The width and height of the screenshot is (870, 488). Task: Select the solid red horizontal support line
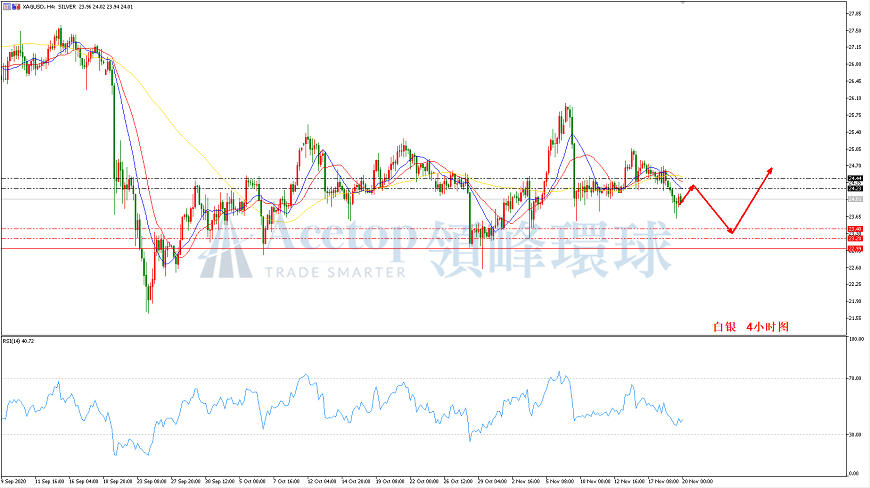pos(424,248)
